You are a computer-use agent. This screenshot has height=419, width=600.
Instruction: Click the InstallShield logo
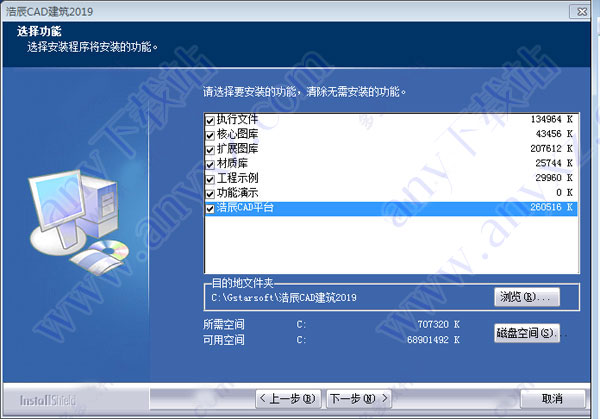click(48, 400)
